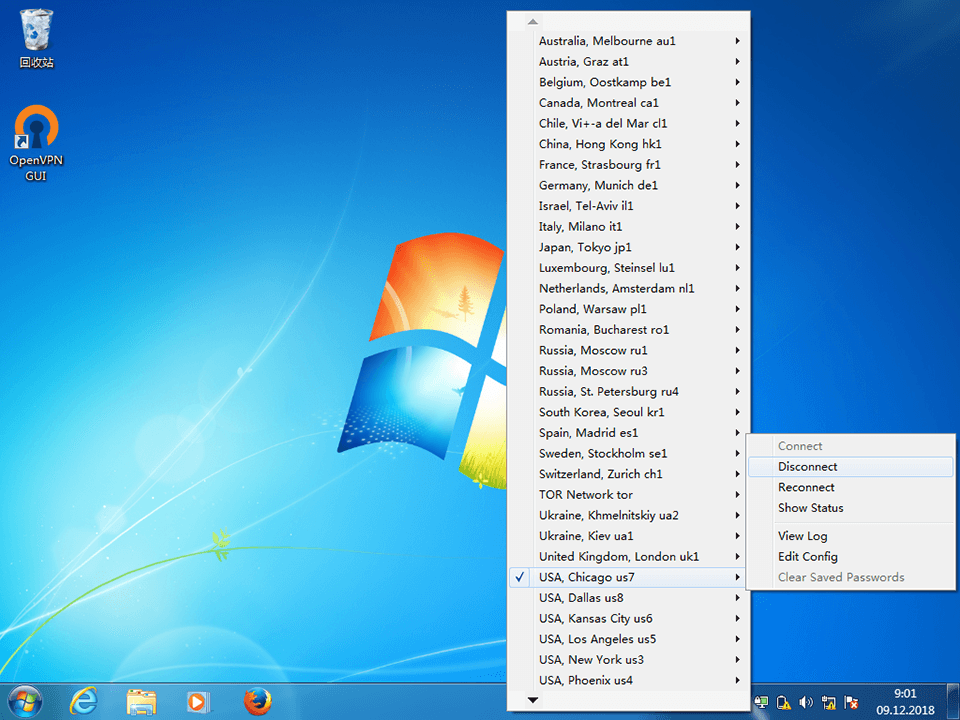Select Luxembourg, Steinsel lu1 server
The height and width of the screenshot is (720, 960).
(628, 268)
